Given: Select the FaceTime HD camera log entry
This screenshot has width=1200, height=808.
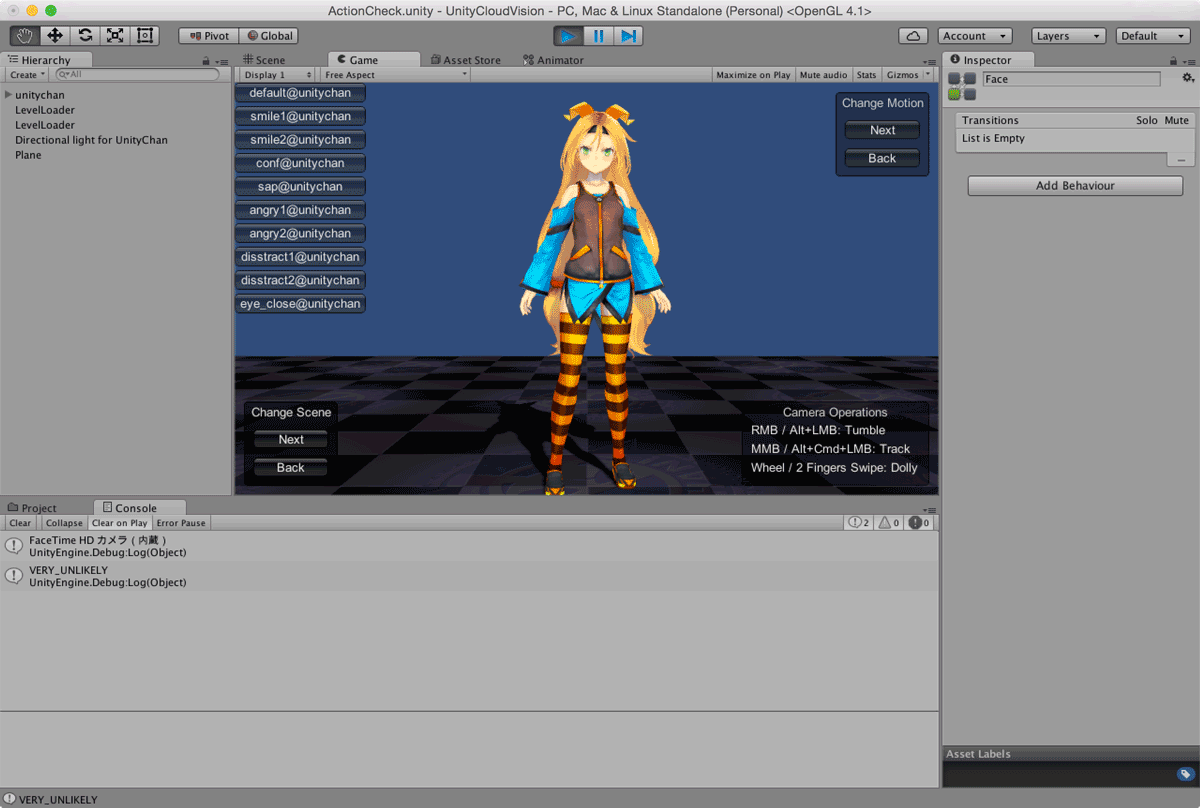Looking at the screenshot, I should (x=470, y=546).
